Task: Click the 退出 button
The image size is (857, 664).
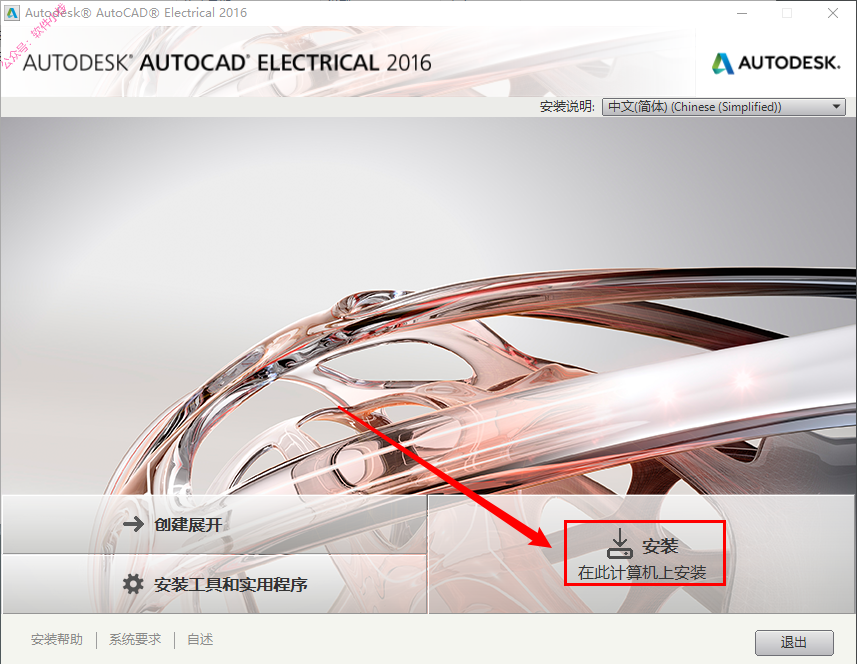Action: pos(794,642)
